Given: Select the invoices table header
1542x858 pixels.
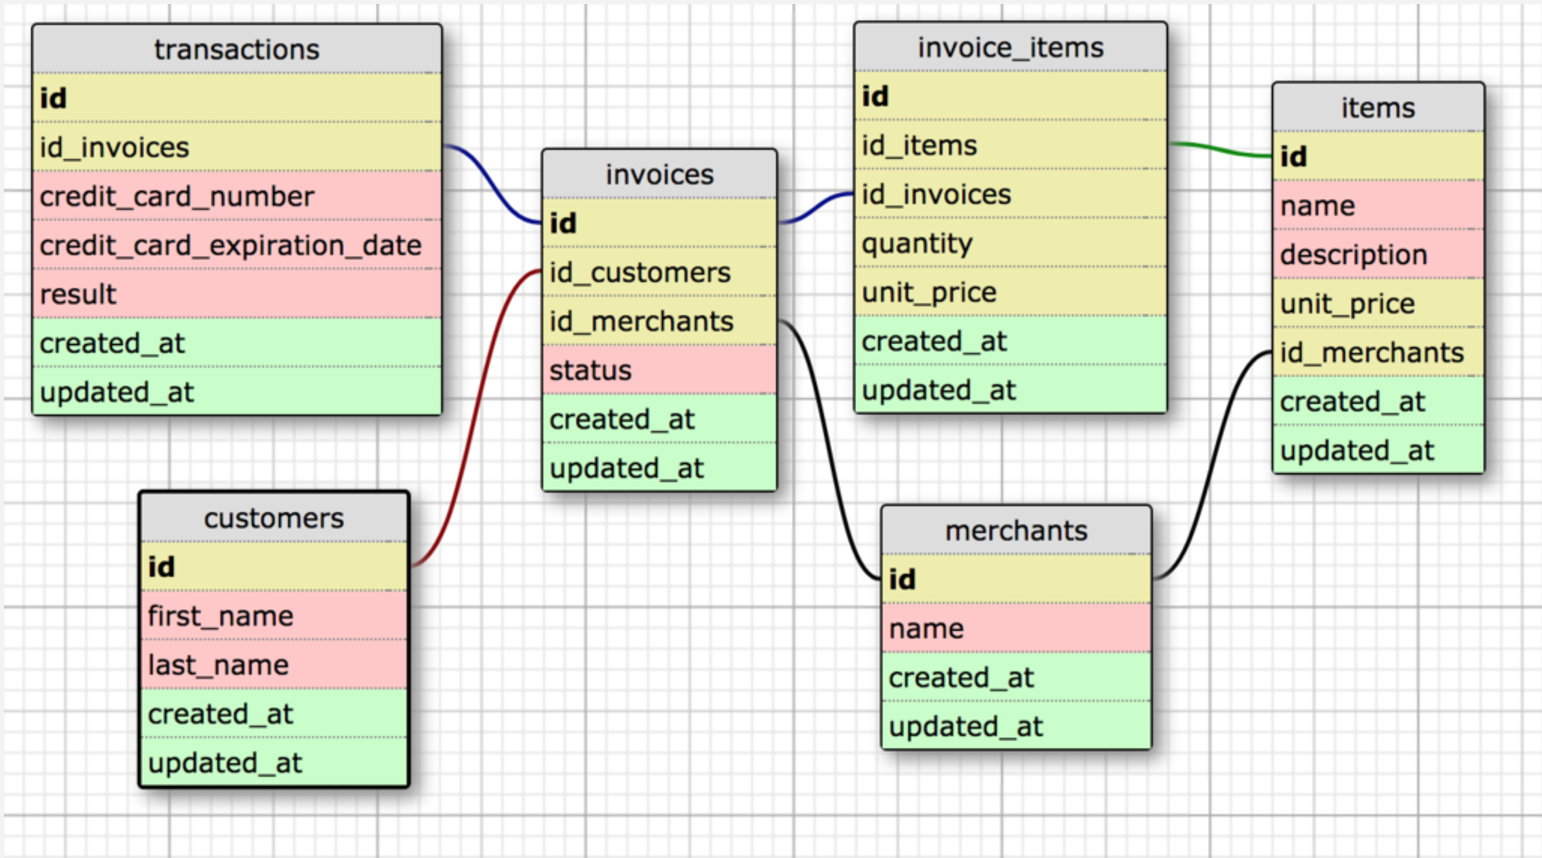Looking at the screenshot, I should point(659,174).
